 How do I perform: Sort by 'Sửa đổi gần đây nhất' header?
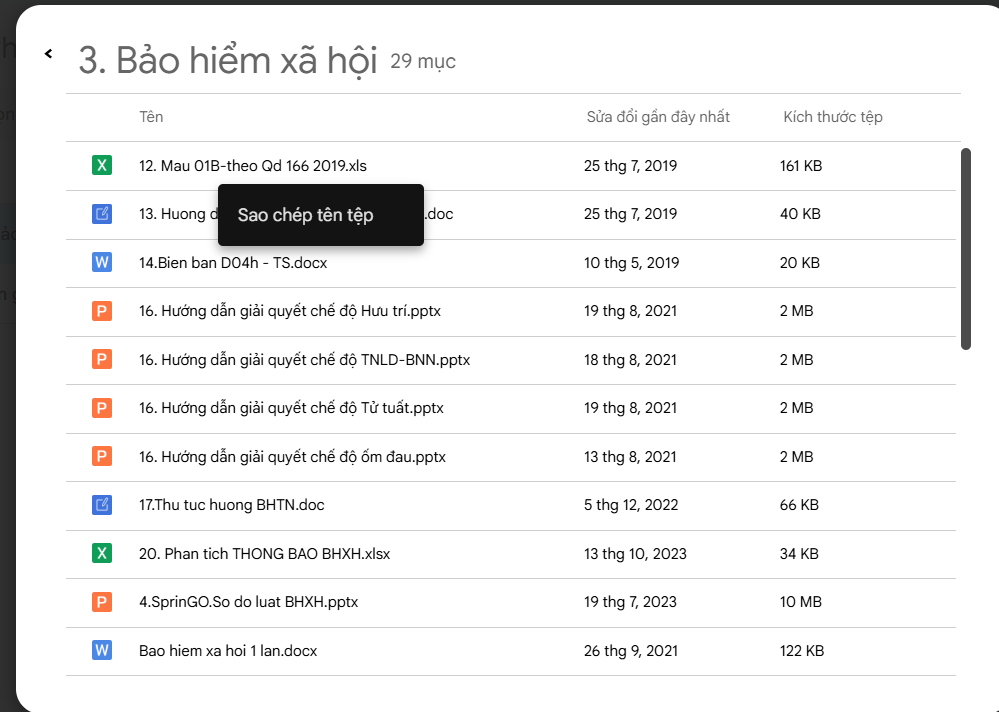pyautogui.click(x=658, y=117)
